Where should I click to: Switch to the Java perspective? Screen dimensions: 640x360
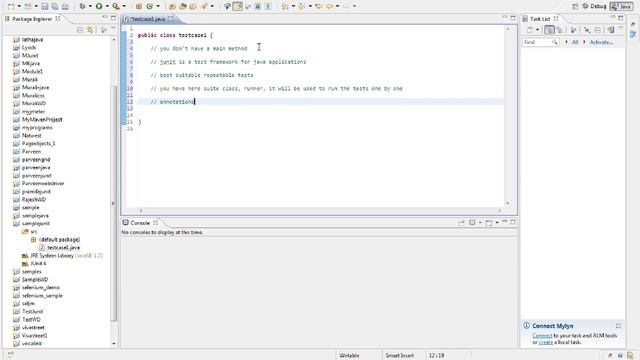621,6
